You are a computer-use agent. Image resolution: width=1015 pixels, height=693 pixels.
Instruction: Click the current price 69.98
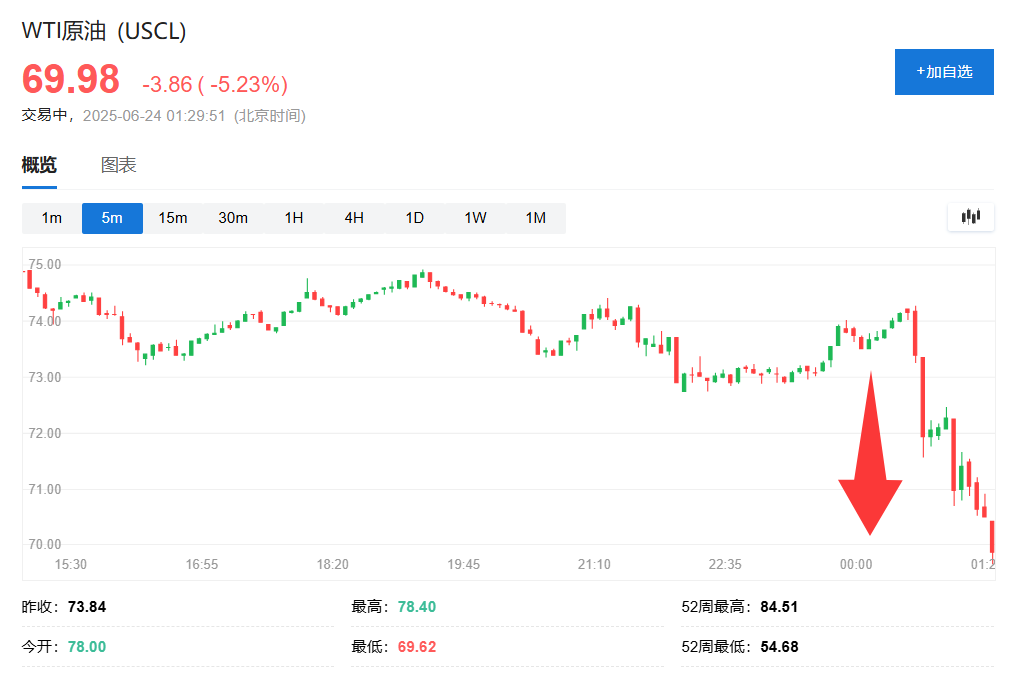(x=71, y=79)
